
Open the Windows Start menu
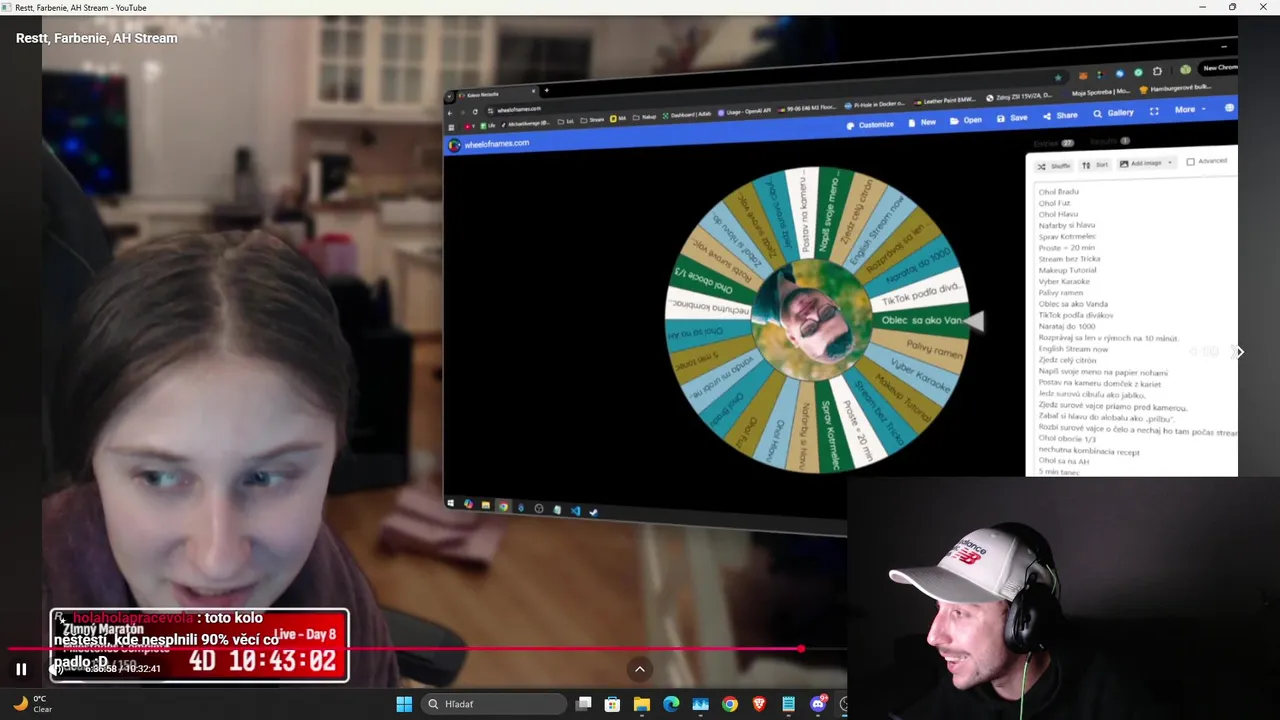point(404,704)
